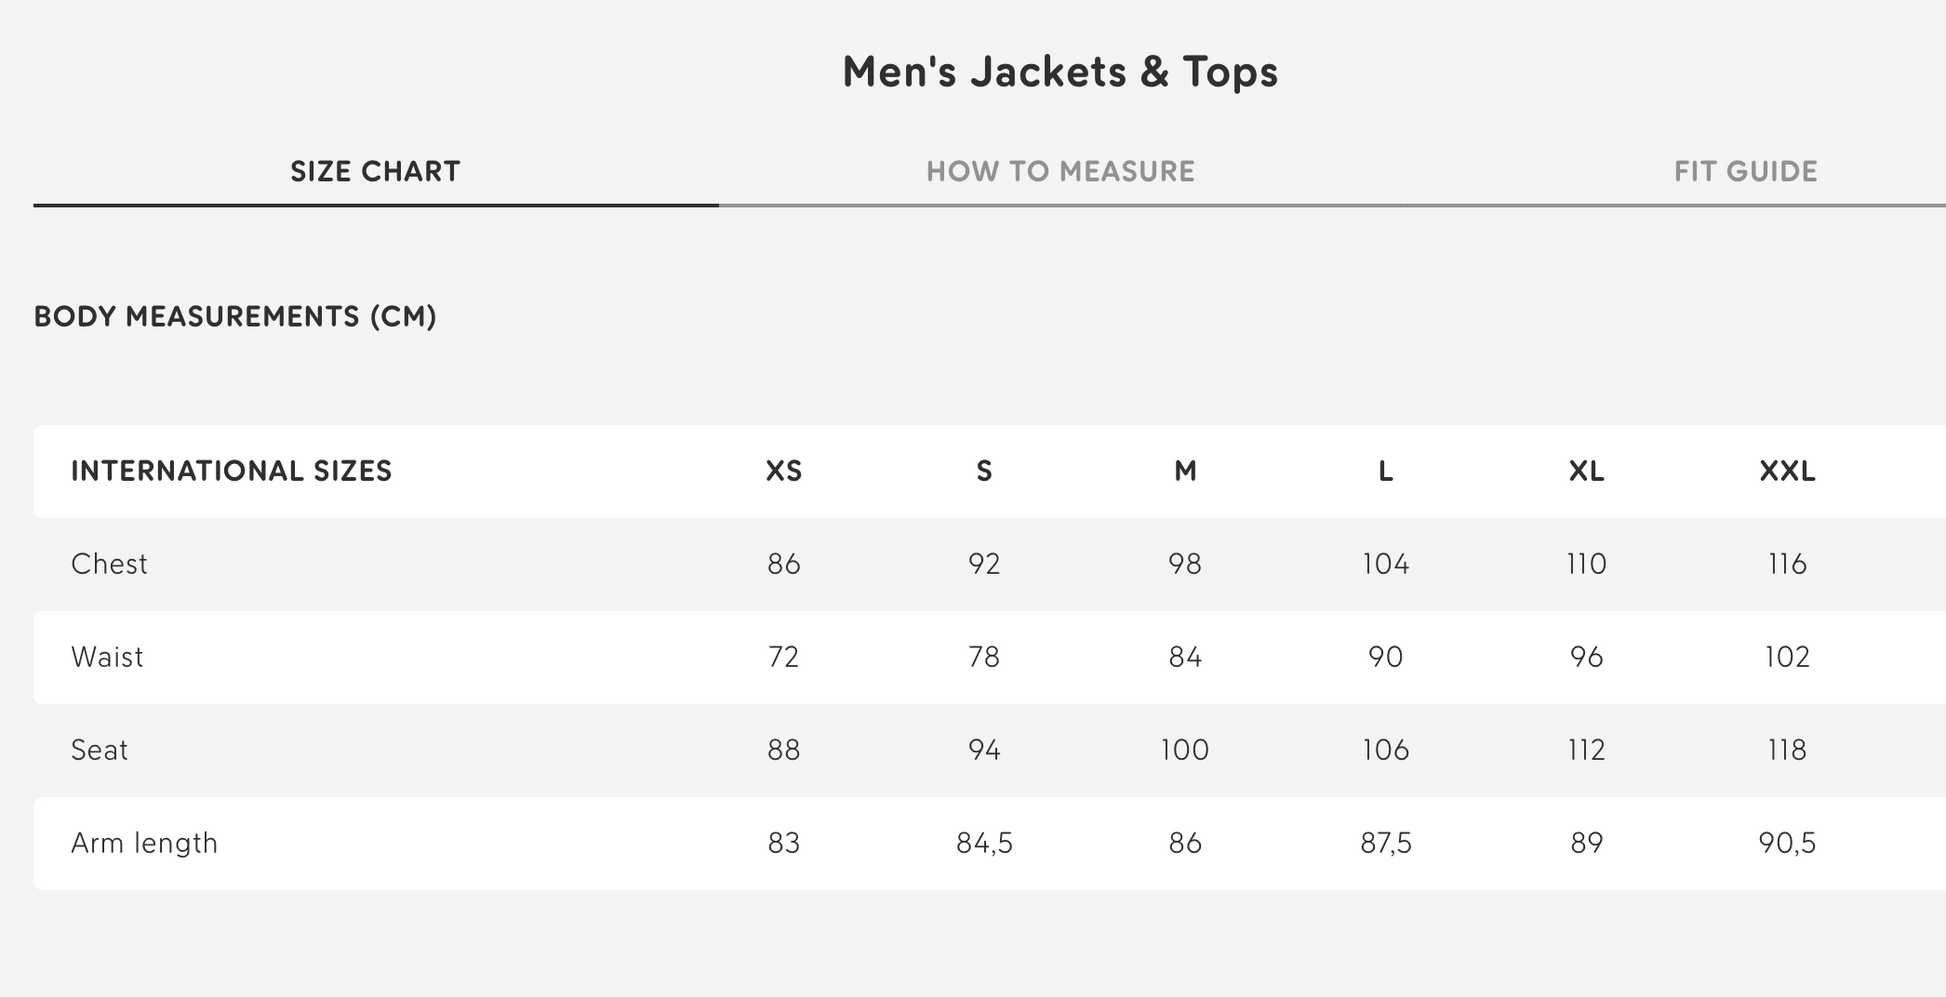Click the Arm length row label
1946x997 pixels.
tap(144, 842)
